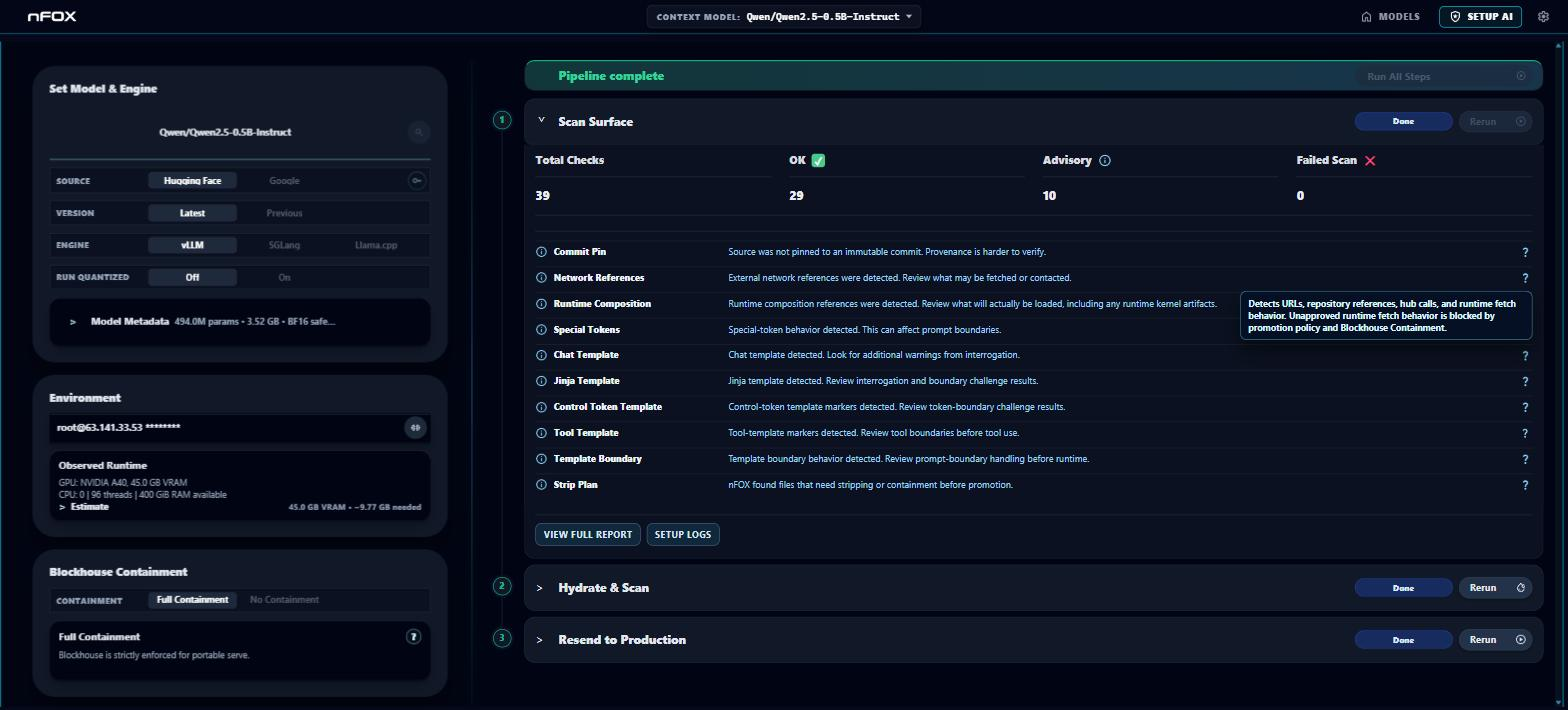Select Hugging Face as source

coord(192,181)
